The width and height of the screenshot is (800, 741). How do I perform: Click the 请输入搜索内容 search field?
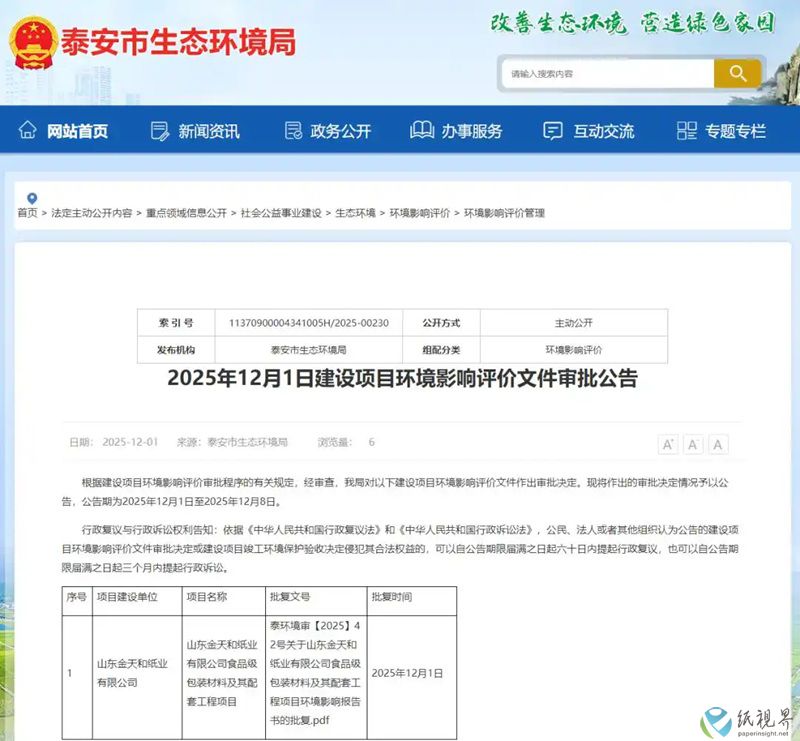(x=600, y=73)
